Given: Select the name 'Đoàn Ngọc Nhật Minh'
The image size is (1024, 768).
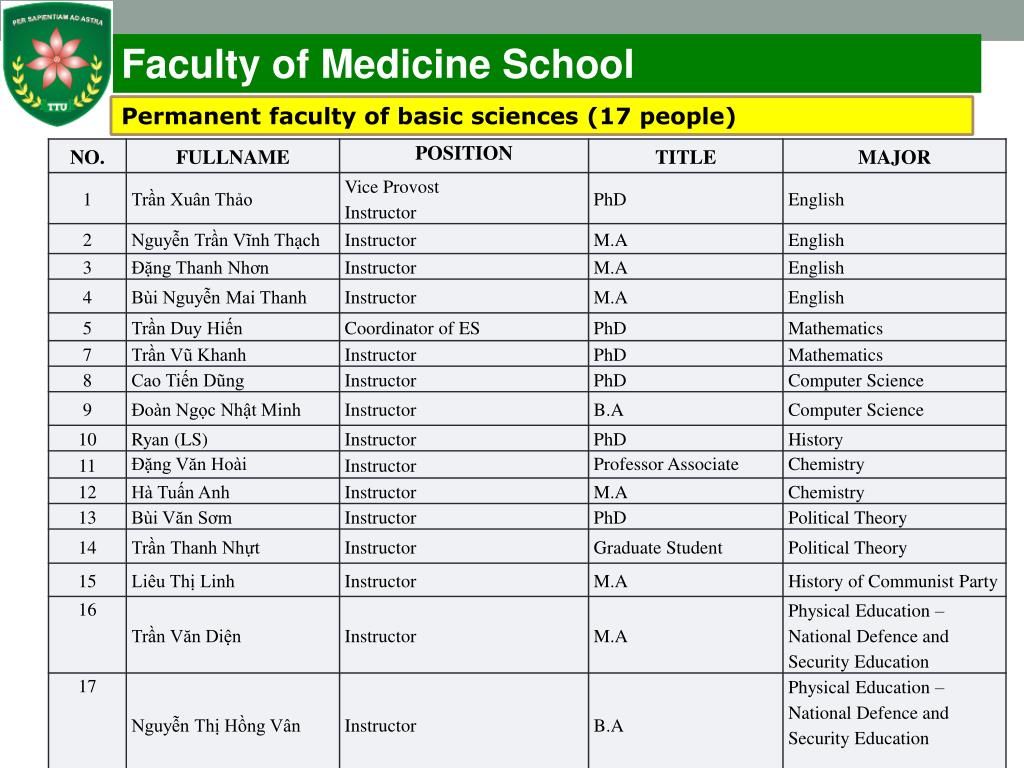Looking at the screenshot, I should tap(216, 410).
